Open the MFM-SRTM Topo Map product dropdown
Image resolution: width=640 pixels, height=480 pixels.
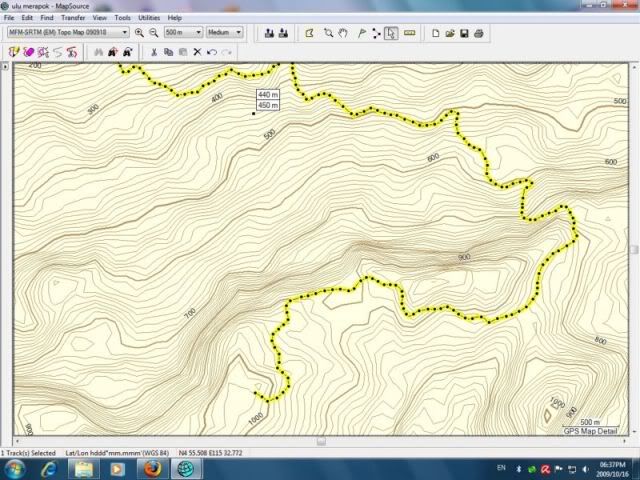[x=124, y=33]
